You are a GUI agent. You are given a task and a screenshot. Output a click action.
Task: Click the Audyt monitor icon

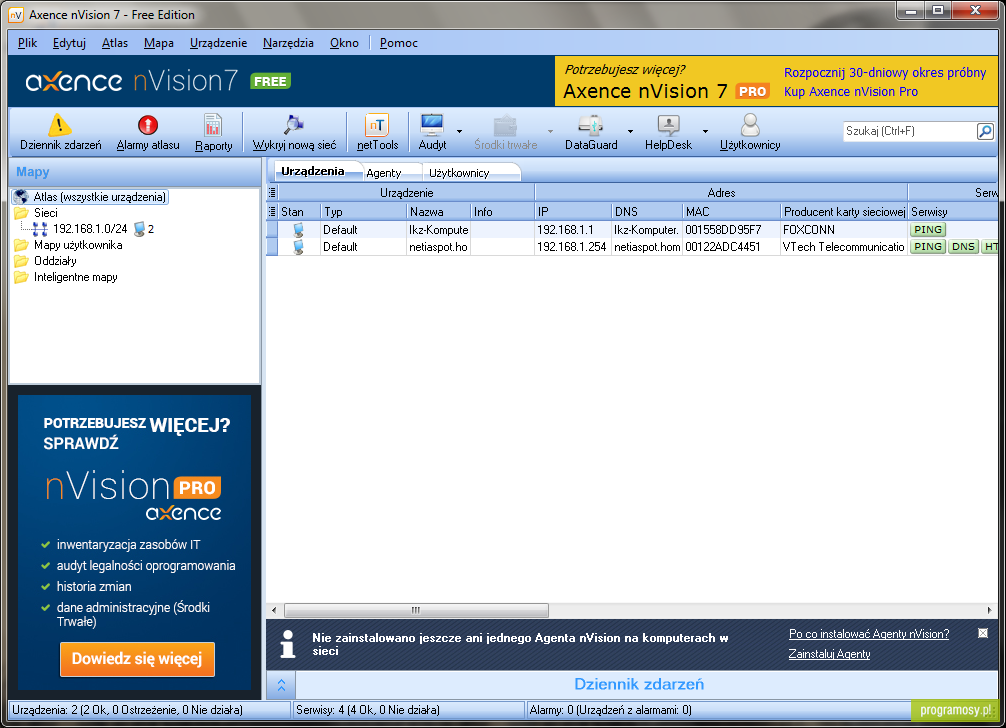click(x=432, y=124)
